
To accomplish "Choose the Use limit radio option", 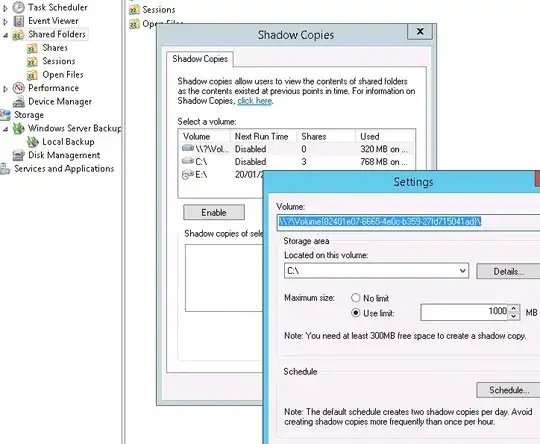I will (356, 313).
